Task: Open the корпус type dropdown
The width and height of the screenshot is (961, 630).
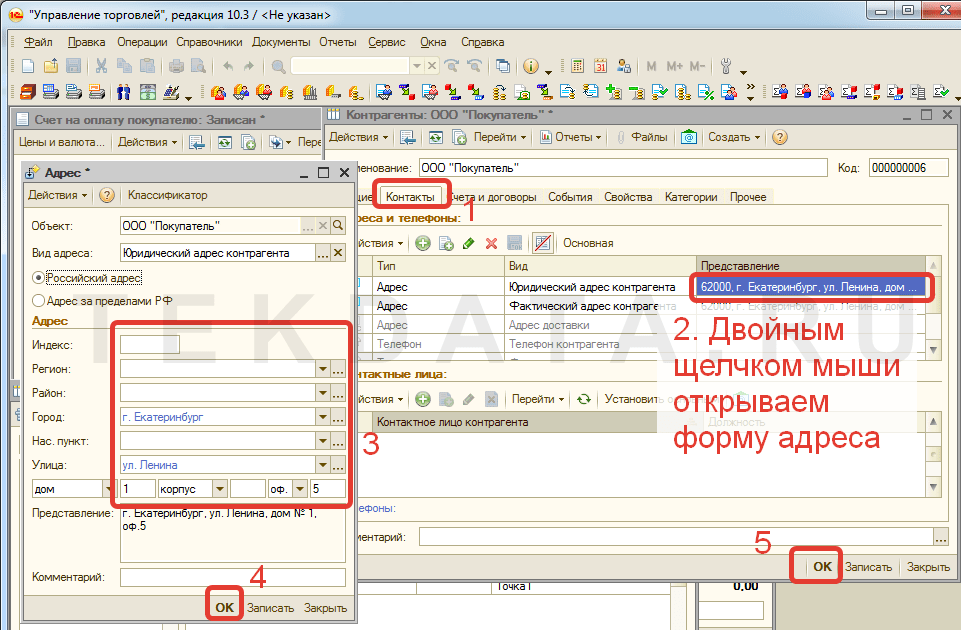Action: (220, 489)
